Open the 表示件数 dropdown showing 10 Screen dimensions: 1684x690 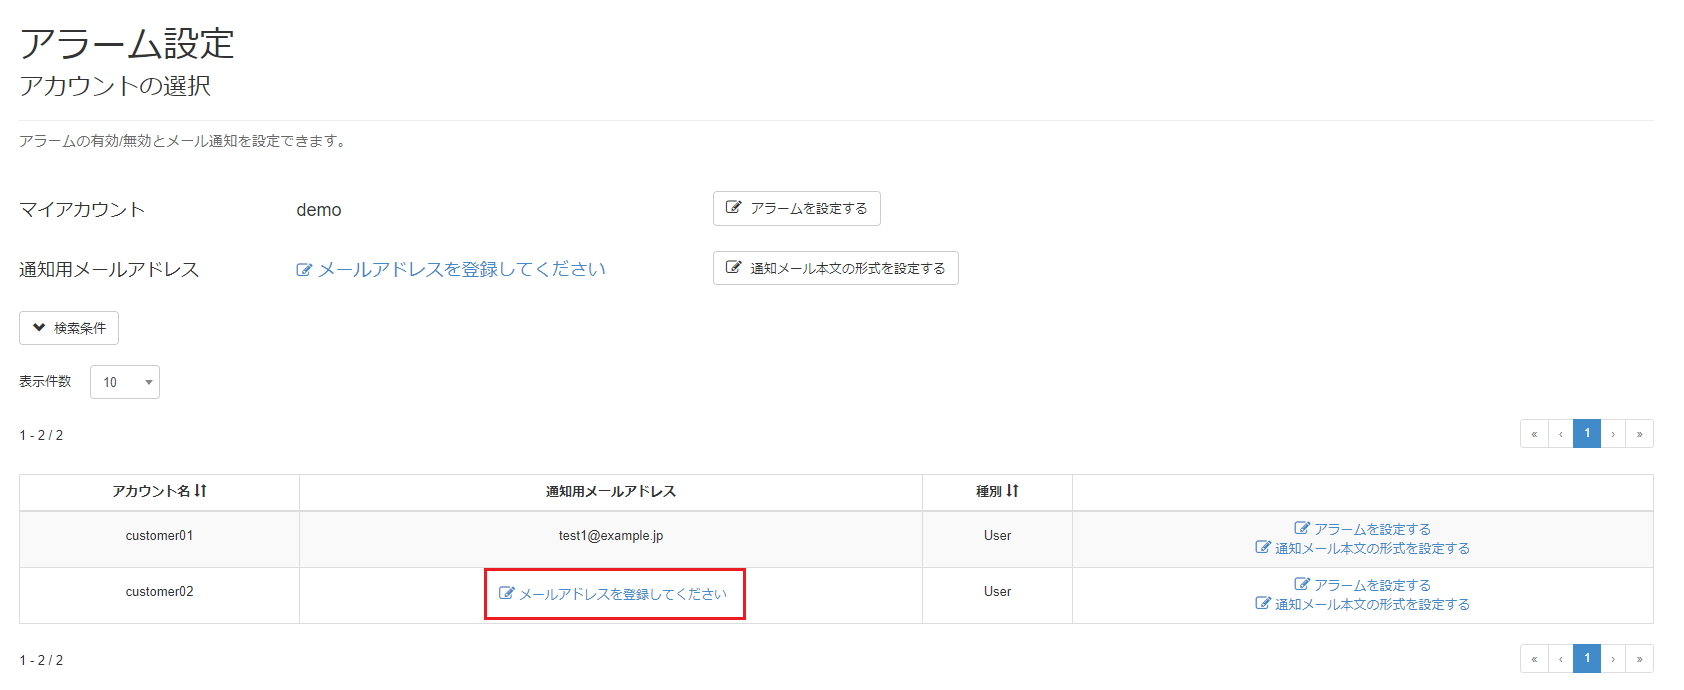125,382
